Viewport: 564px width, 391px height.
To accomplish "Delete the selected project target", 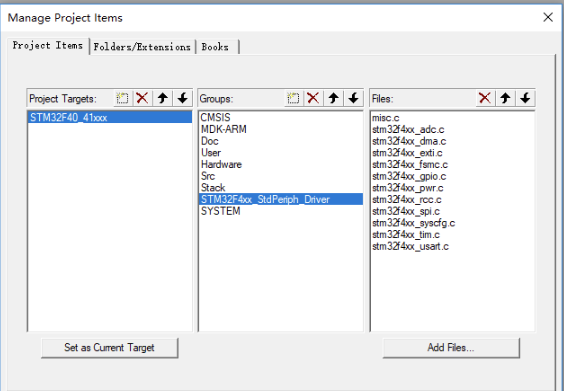I will tap(142, 98).
